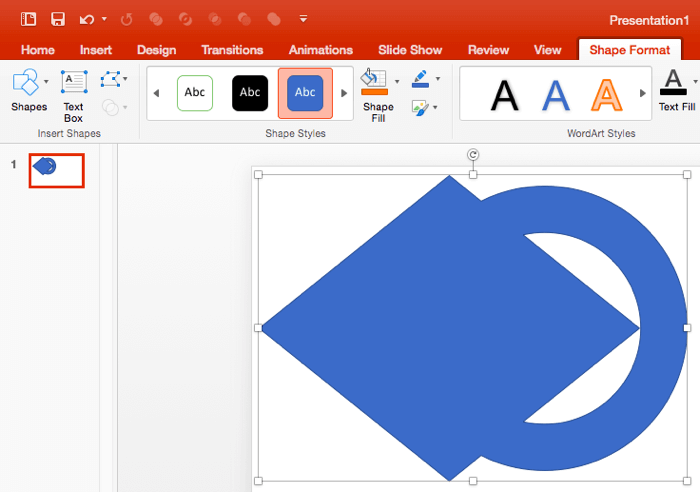Image resolution: width=700 pixels, height=492 pixels.
Task: Expand the Customize Quick Access Toolbar arrow
Action: 303,19
